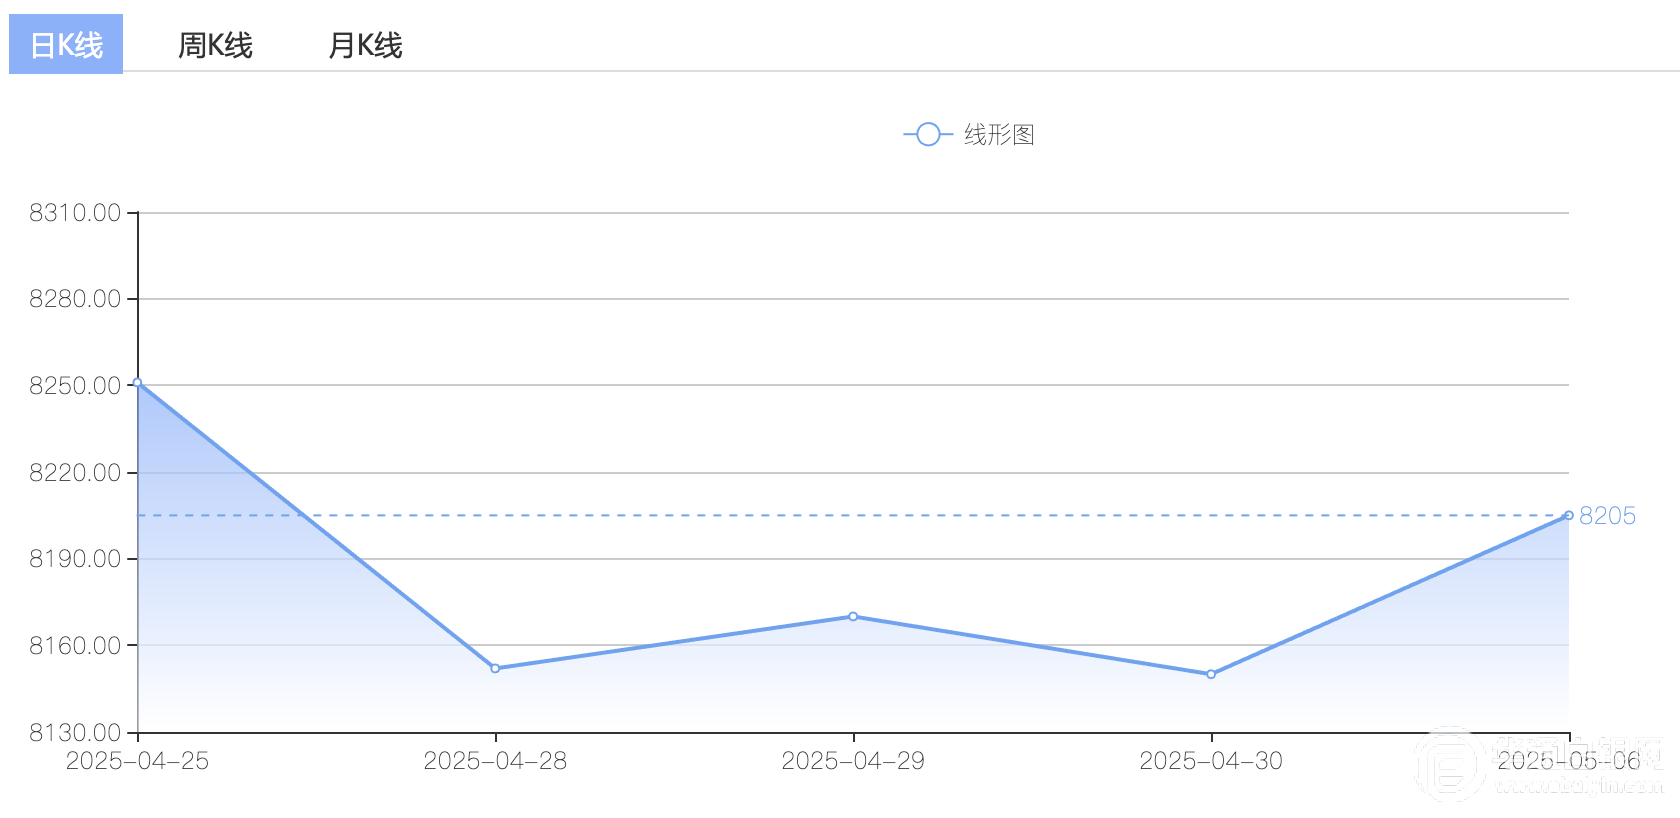This screenshot has width=1680, height=818.
Task: Select the 月K线 tab
Action: pos(365,45)
